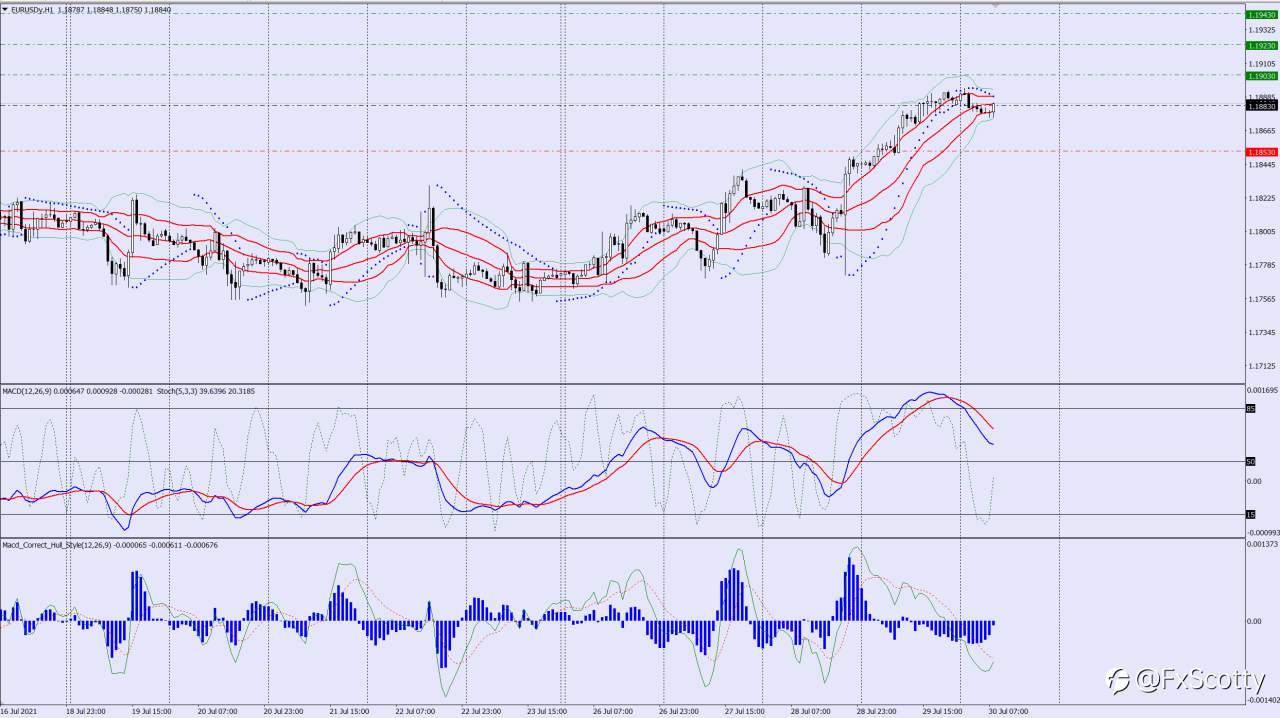Click the 21 Jul 15:00 time label

[x=349, y=712]
